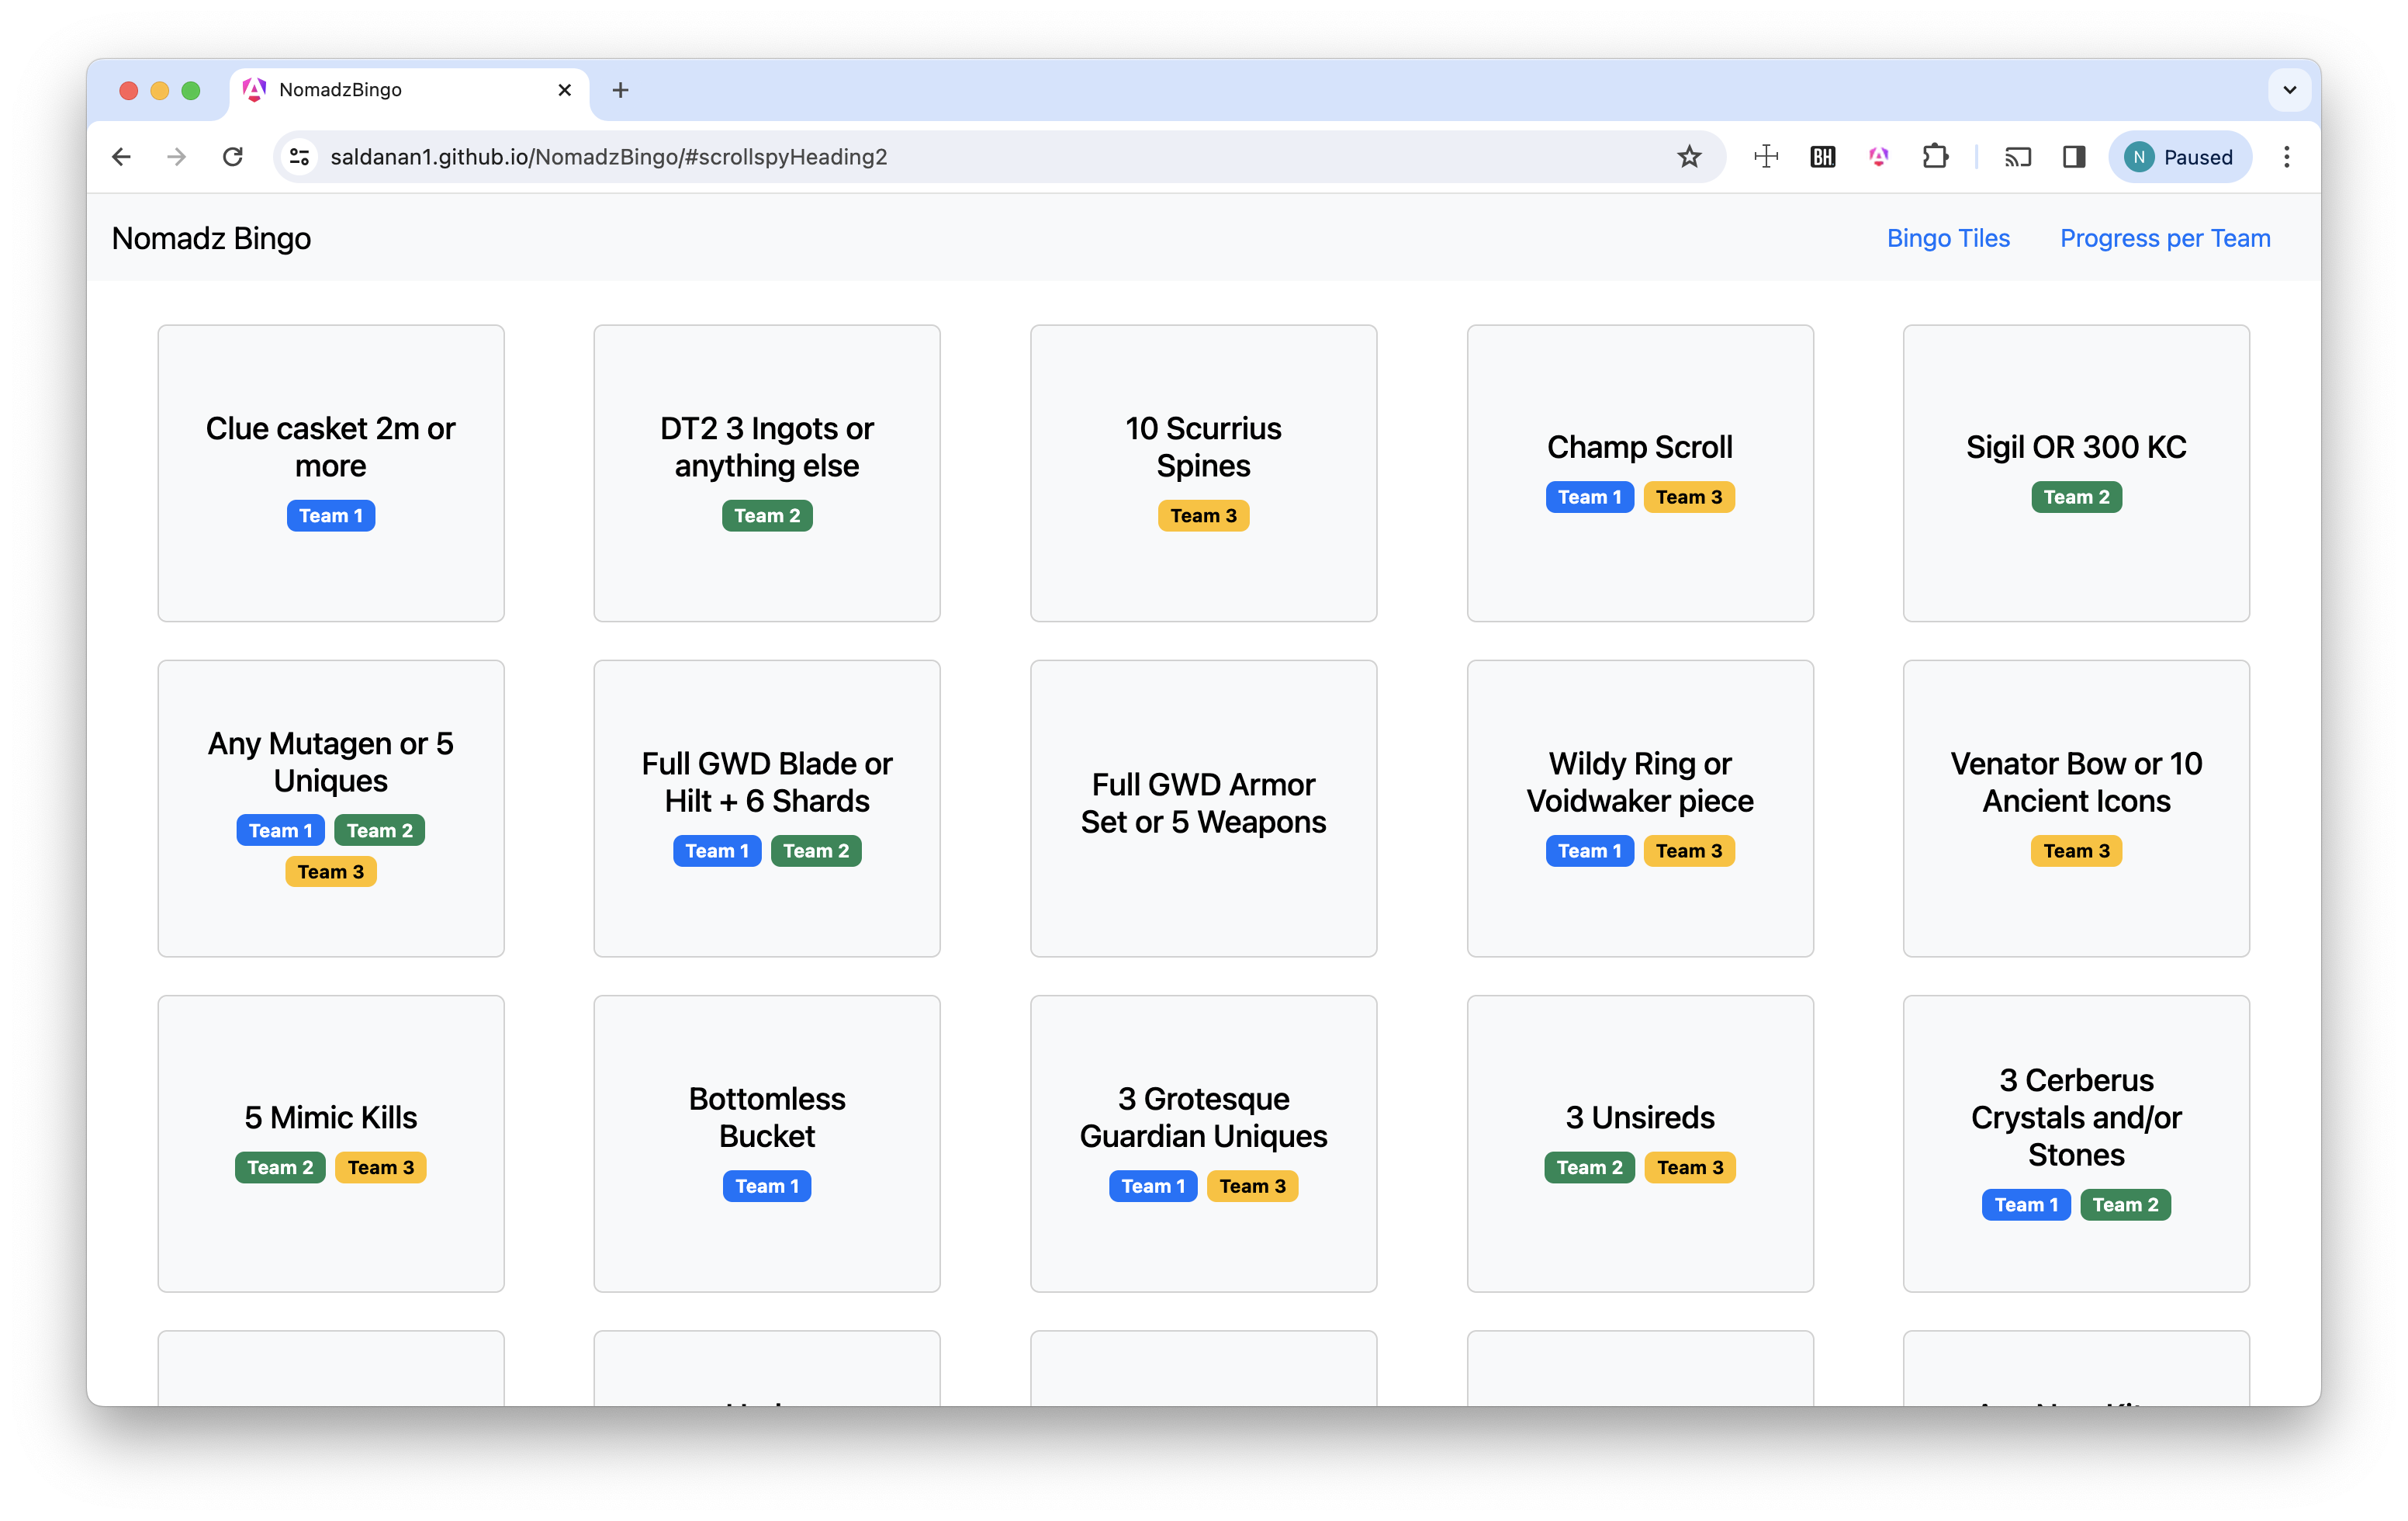
Task: Click Team 3 badge on Venator Bow tile
Action: pyautogui.click(x=2075, y=851)
